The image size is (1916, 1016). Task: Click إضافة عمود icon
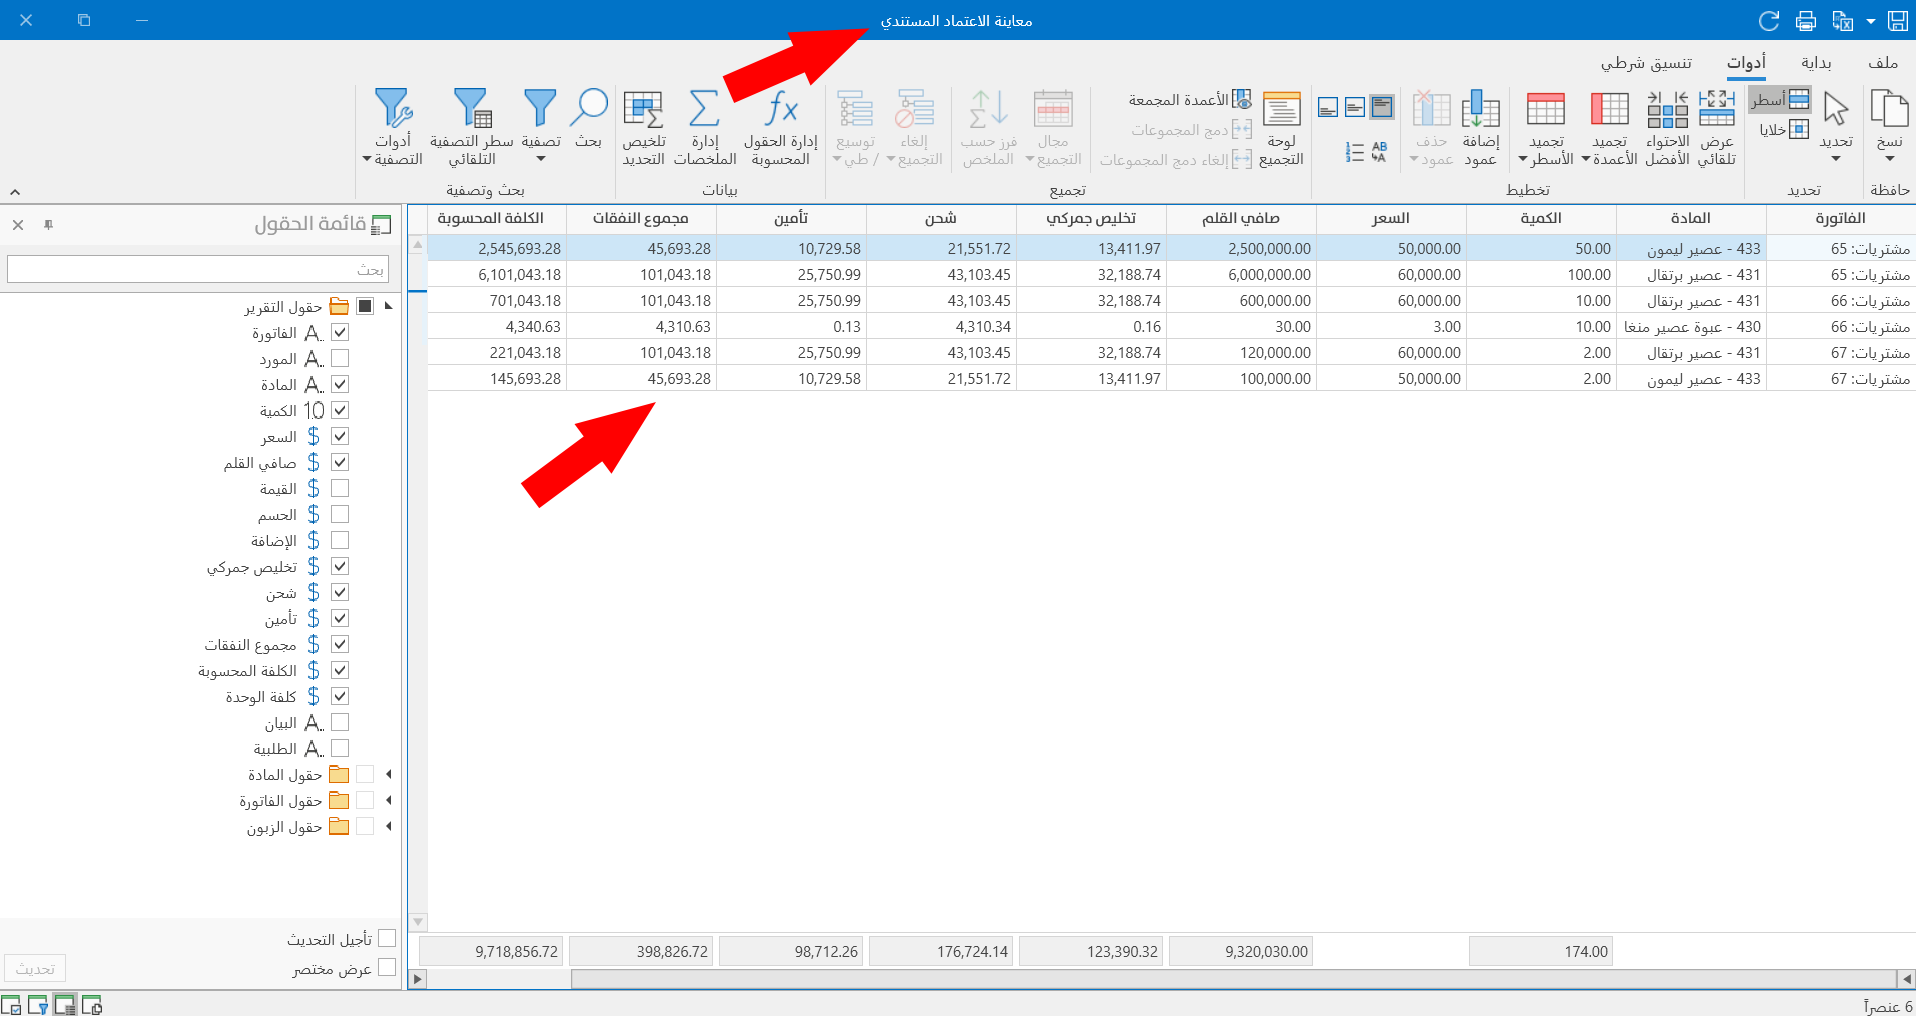point(1480,128)
